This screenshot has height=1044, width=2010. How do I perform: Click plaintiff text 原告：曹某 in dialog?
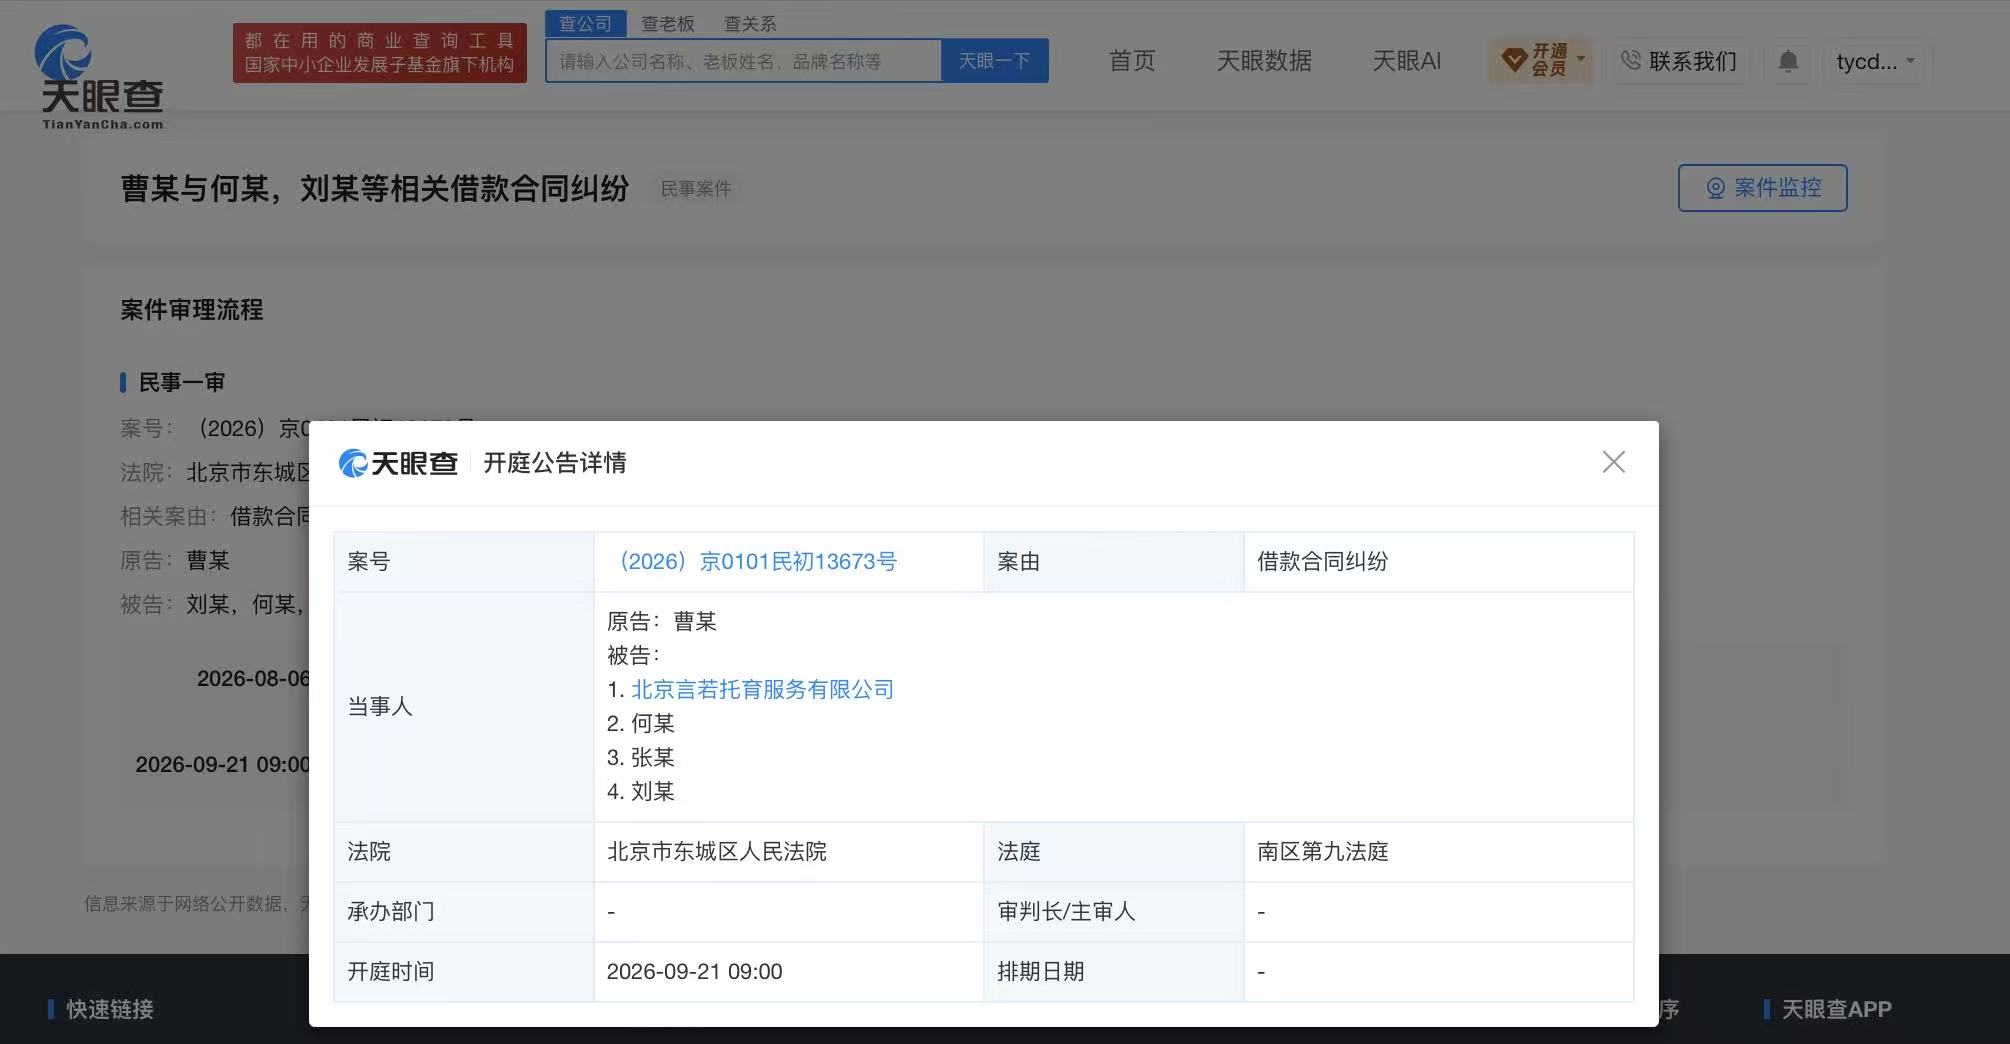pos(662,622)
